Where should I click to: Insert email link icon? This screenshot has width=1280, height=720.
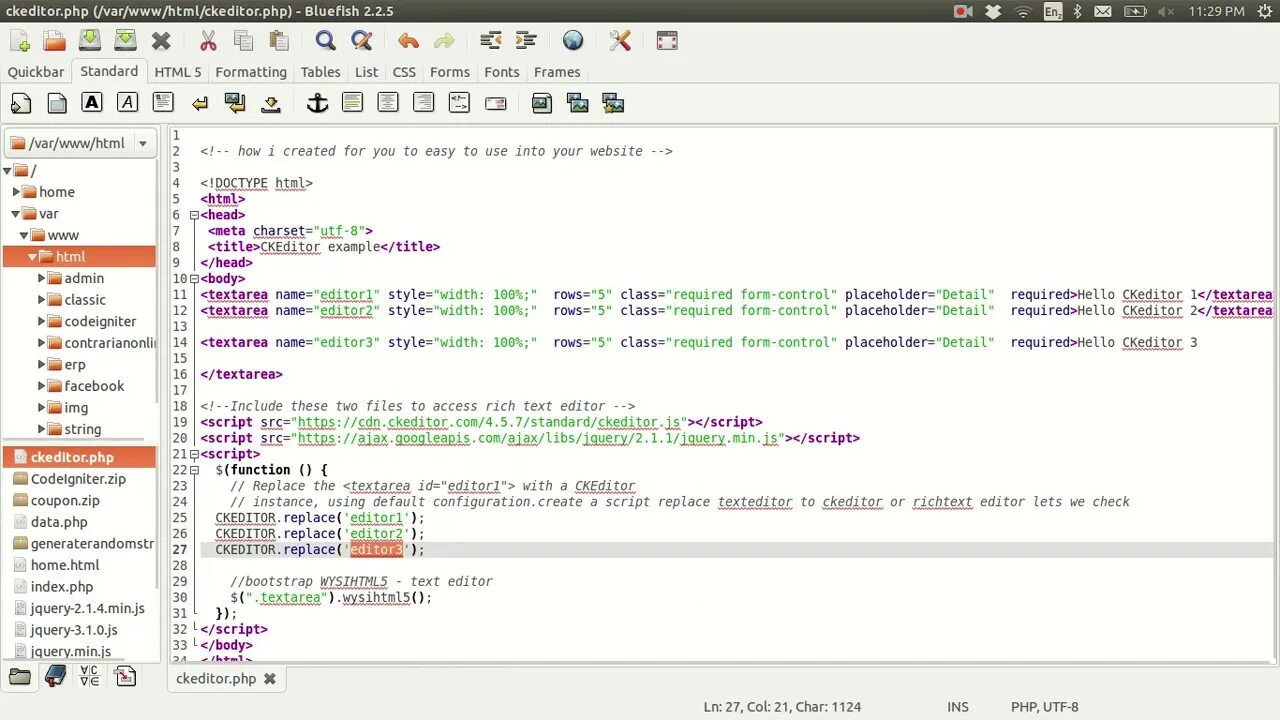(x=495, y=102)
